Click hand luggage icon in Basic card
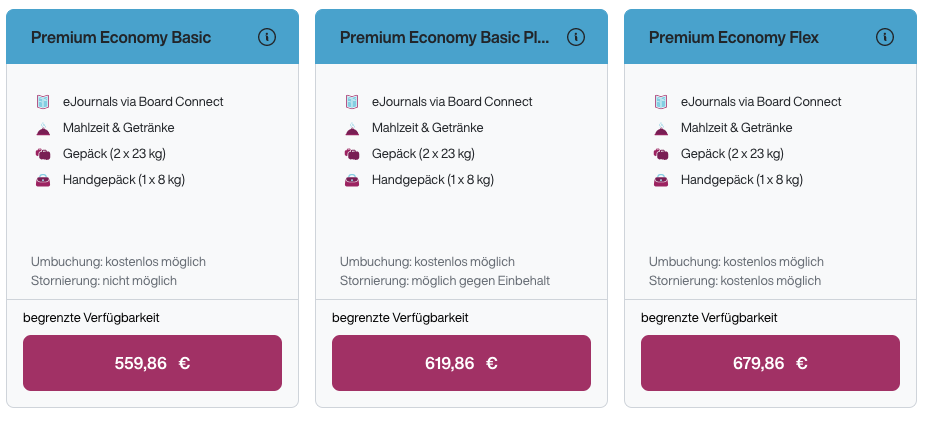This screenshot has height=421, width=927. pos(43,180)
